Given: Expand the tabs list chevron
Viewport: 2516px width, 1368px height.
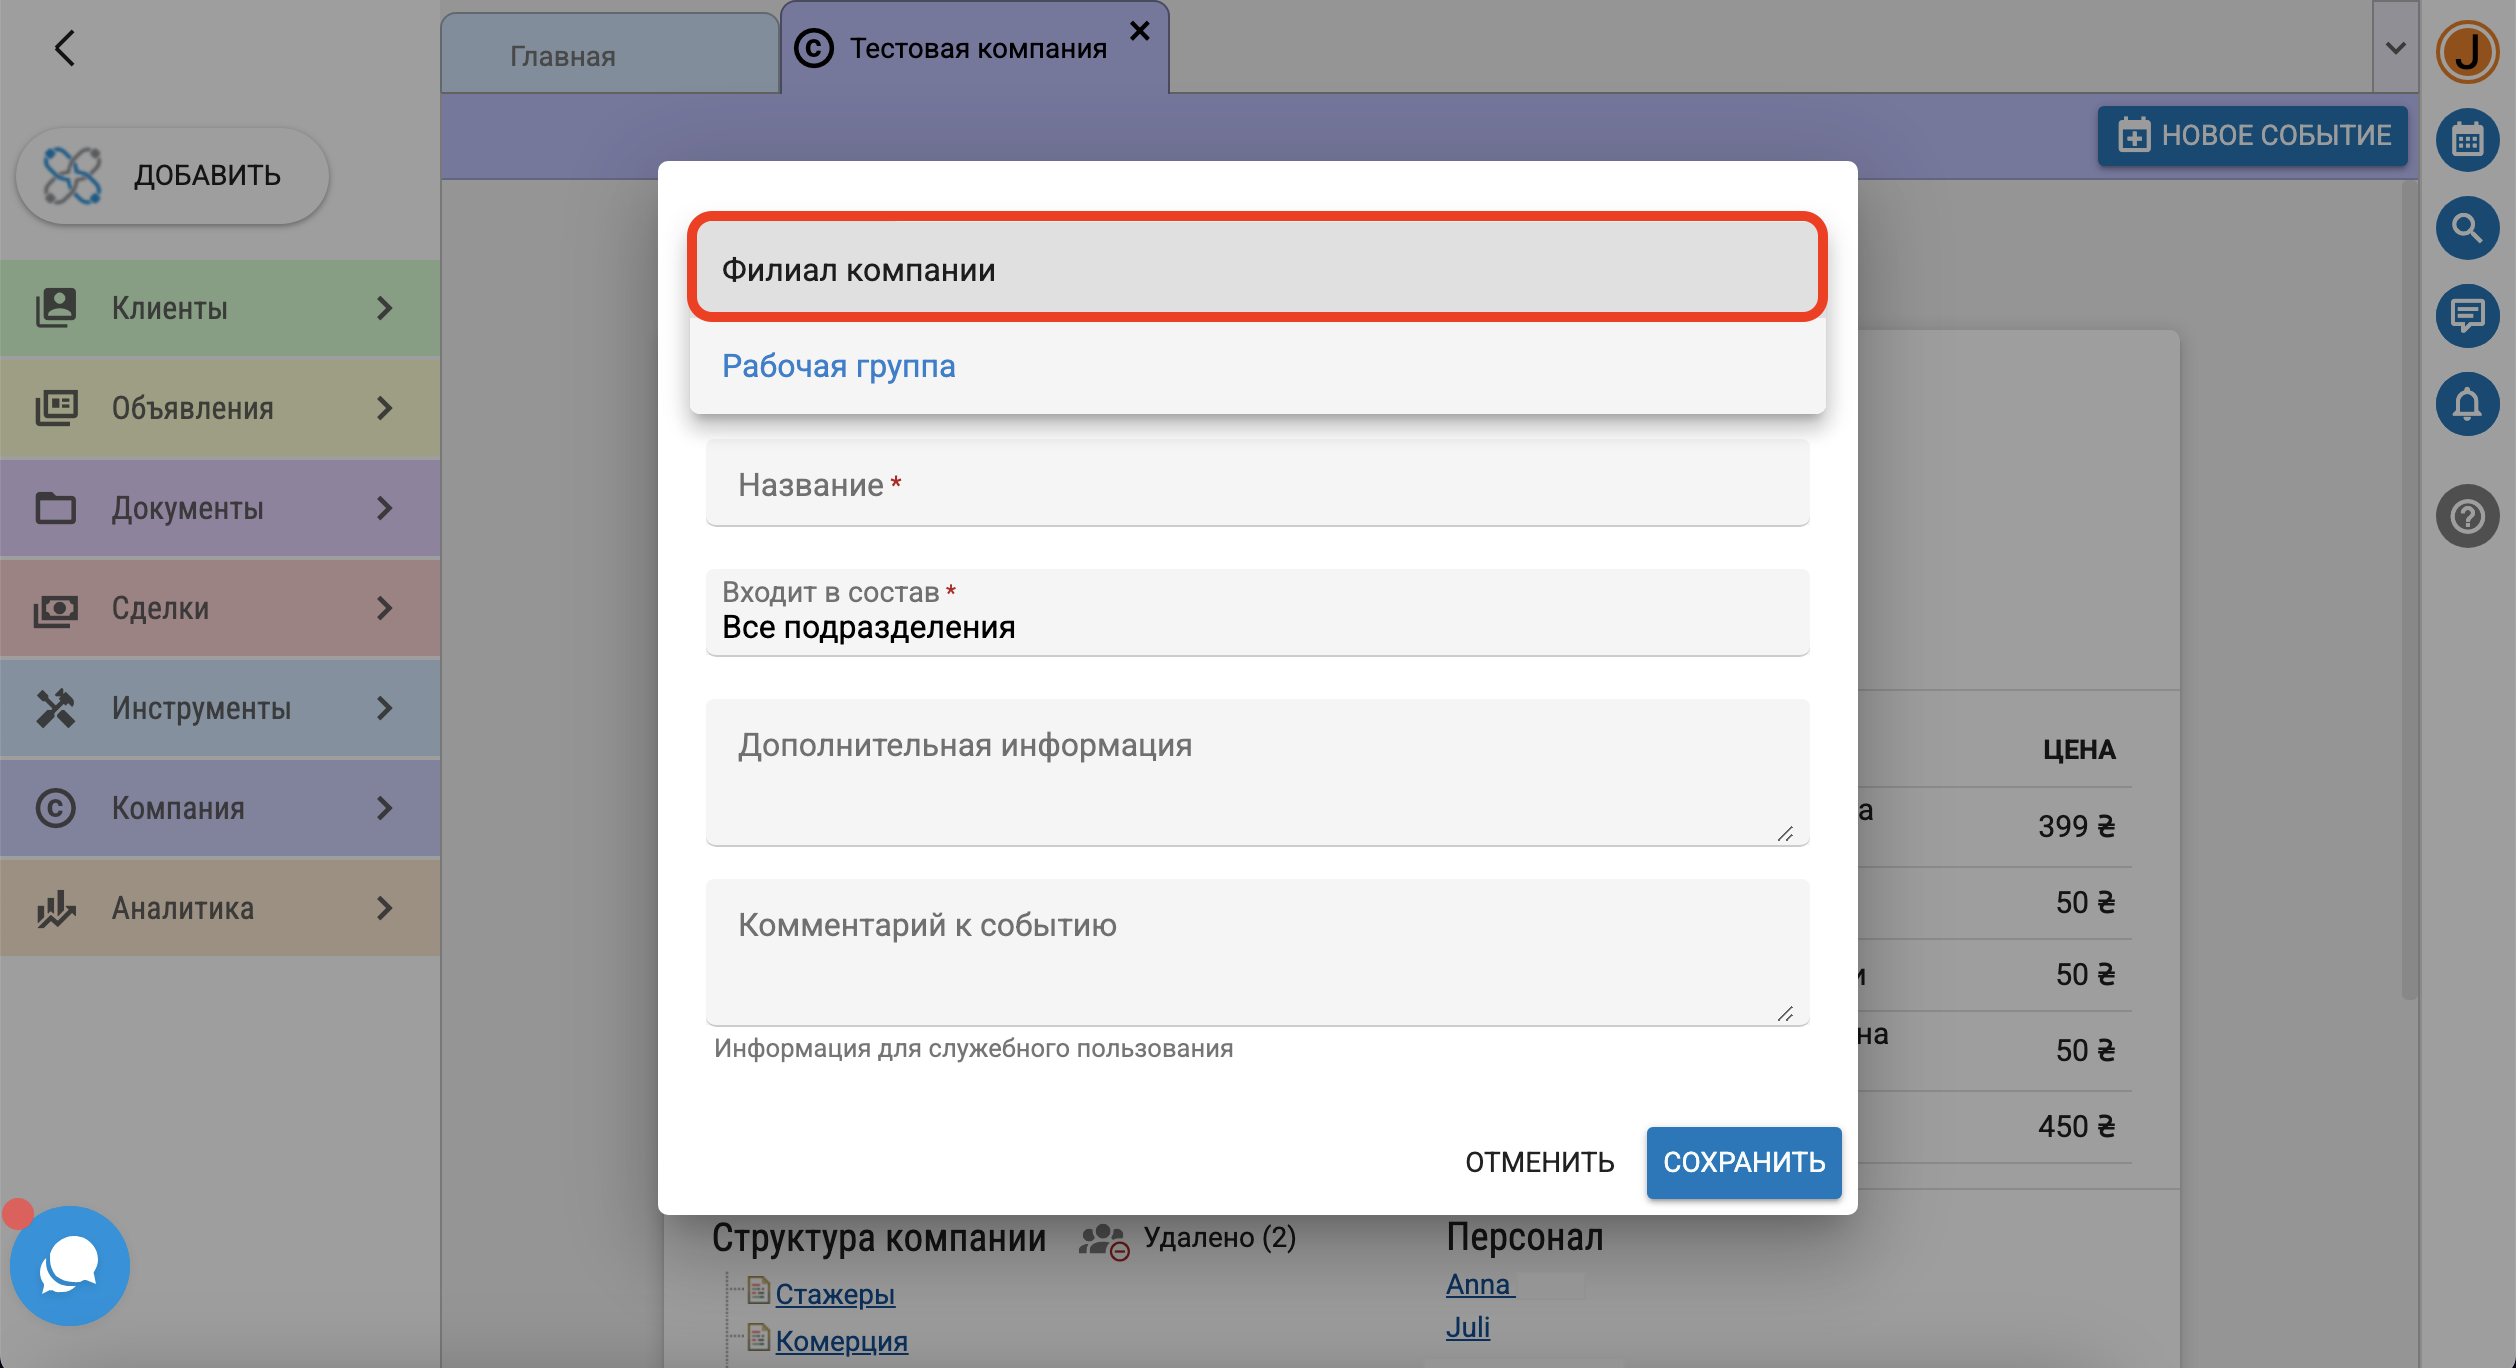Looking at the screenshot, I should coord(2395,48).
